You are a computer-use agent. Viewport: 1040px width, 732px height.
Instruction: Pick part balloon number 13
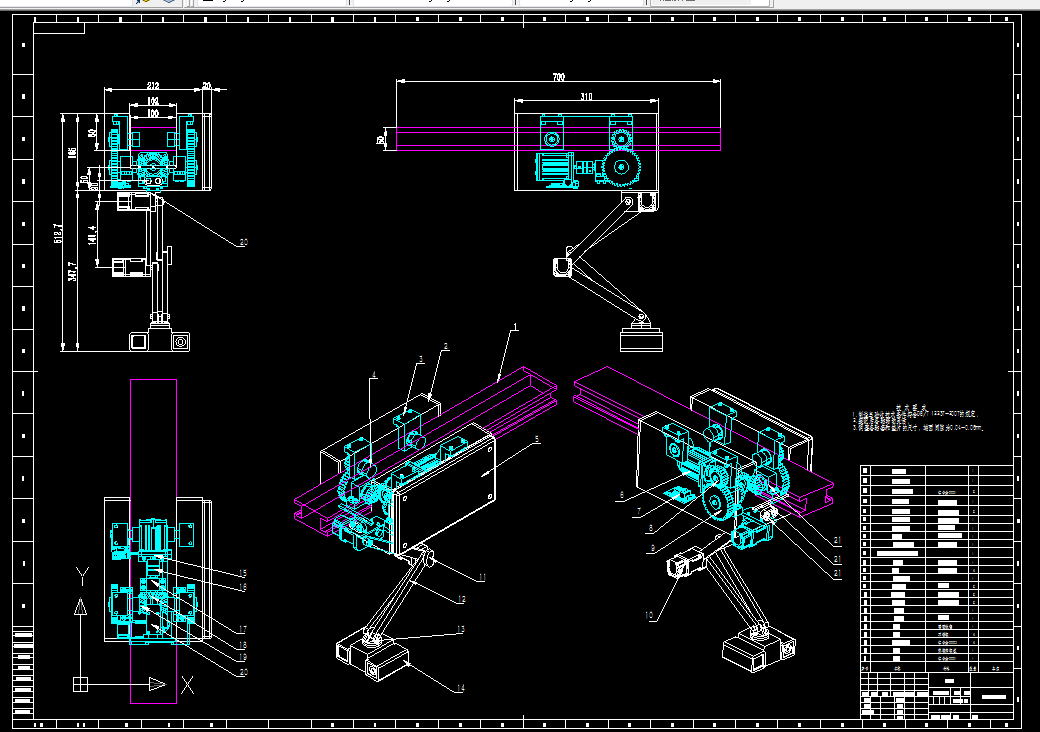tap(460, 629)
